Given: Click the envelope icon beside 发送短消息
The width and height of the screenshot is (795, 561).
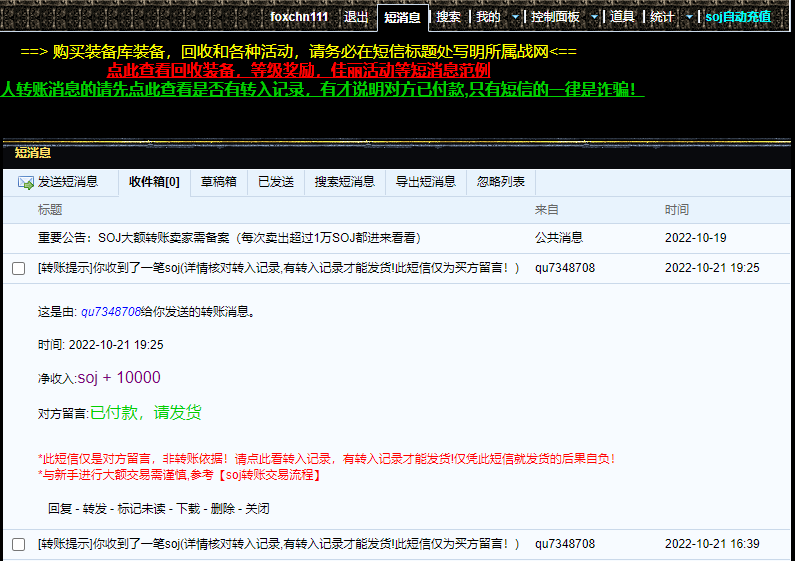Looking at the screenshot, I should (x=26, y=182).
